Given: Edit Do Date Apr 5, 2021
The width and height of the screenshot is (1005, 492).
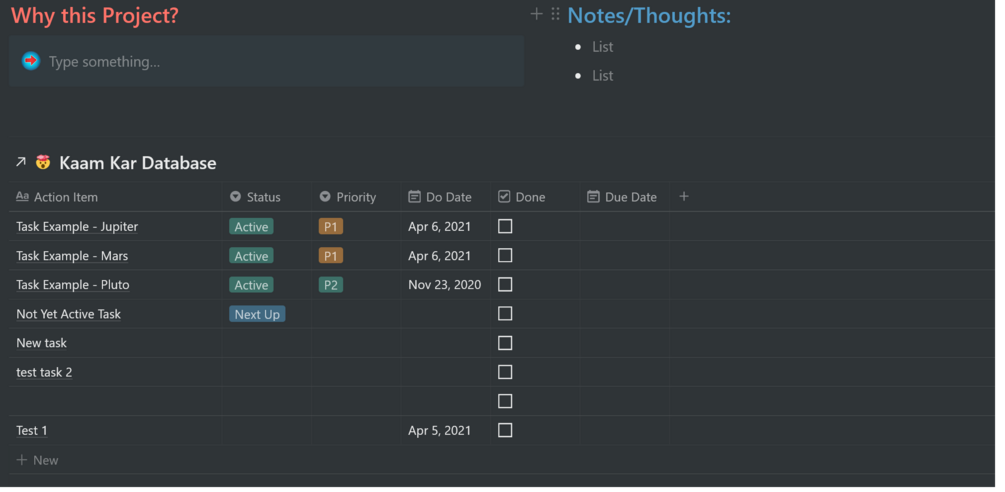Looking at the screenshot, I should (x=440, y=430).
